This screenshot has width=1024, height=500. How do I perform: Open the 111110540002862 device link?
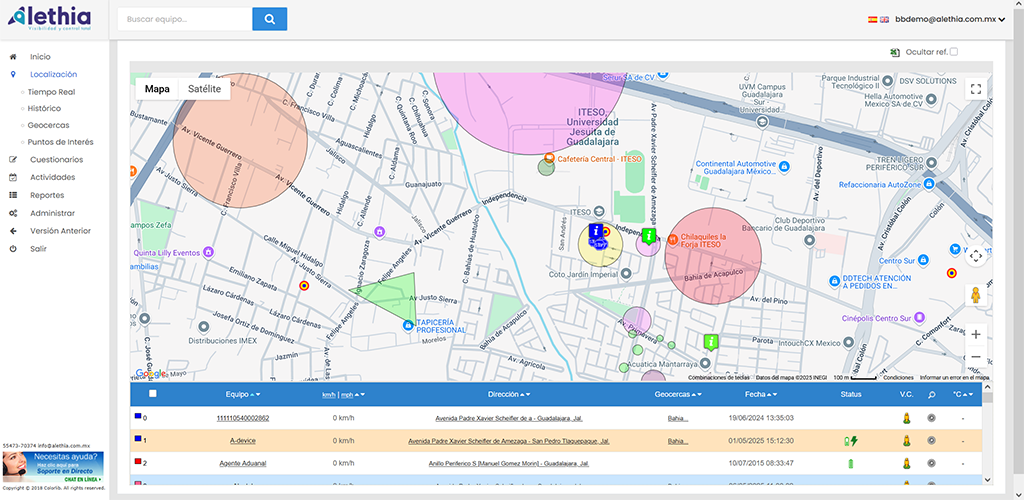coord(243,418)
